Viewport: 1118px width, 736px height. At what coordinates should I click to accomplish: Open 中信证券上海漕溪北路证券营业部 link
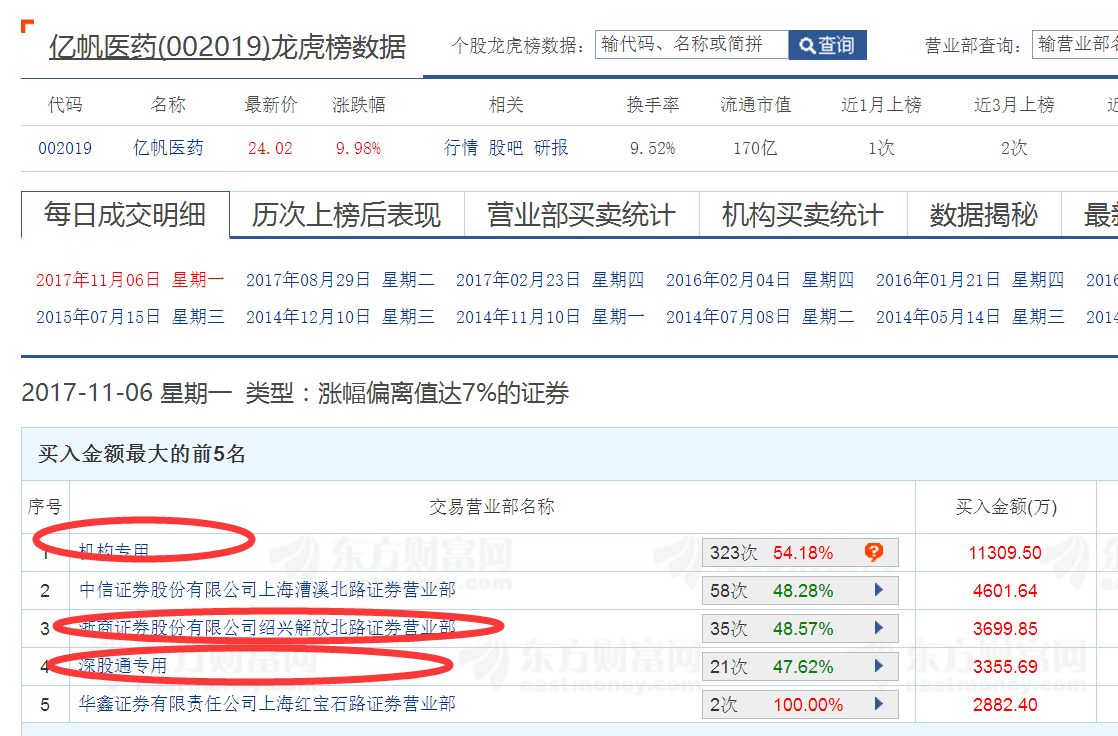pos(267,590)
